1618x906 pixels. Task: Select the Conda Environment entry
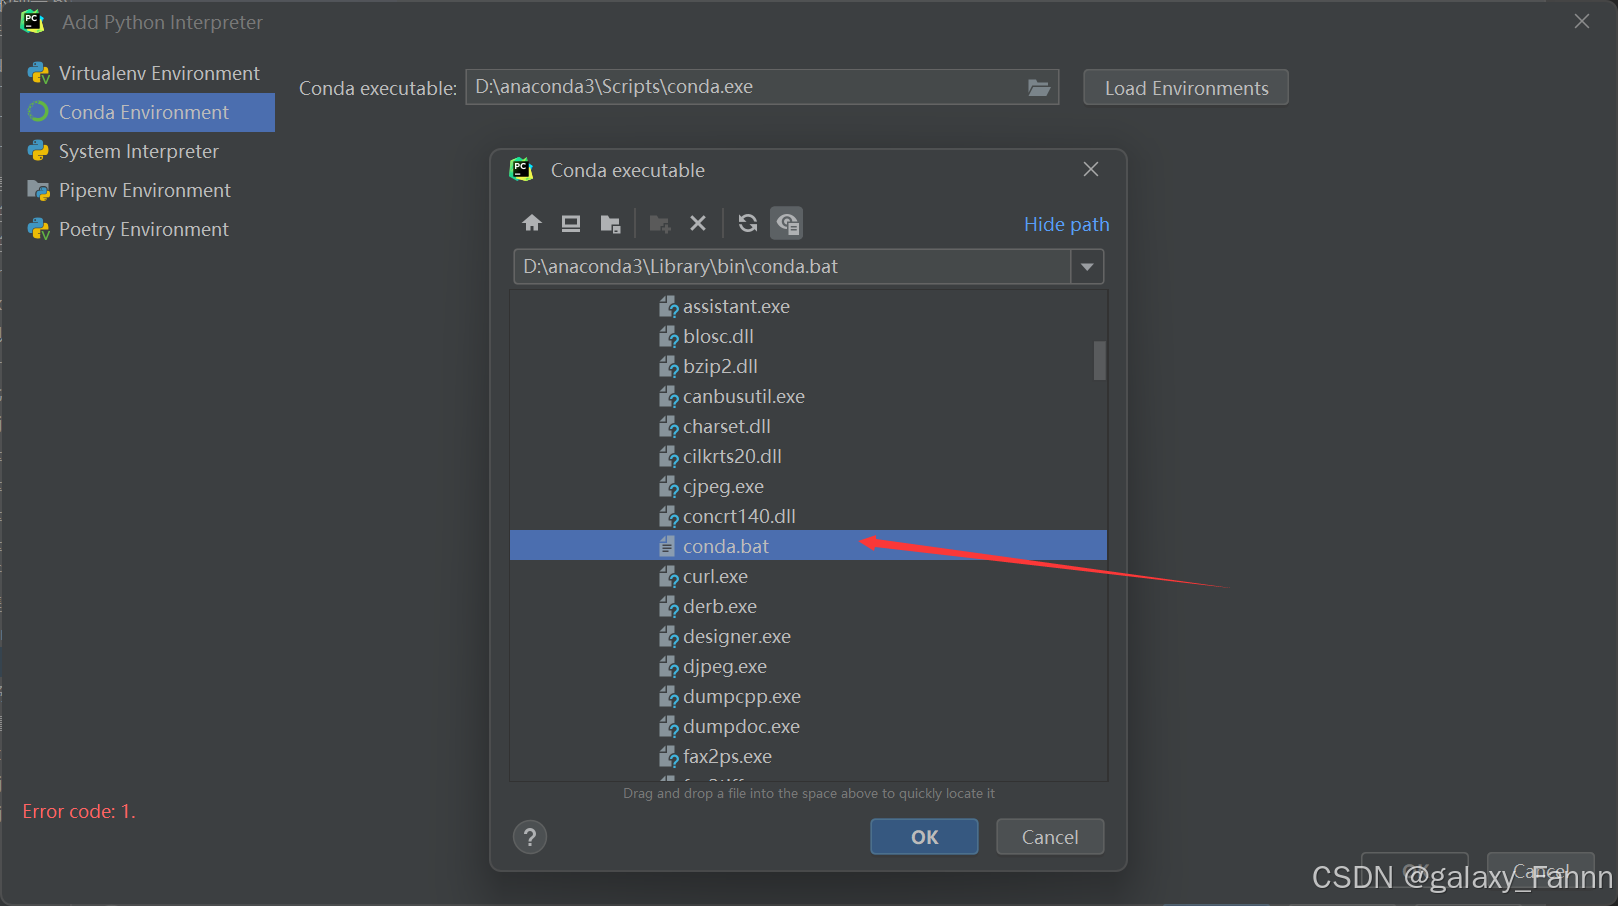147,112
